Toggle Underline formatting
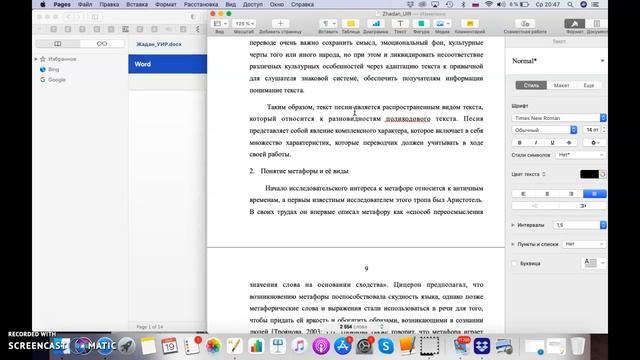Image resolution: width=640 pixels, height=360 pixels. pyautogui.click(x=552, y=143)
